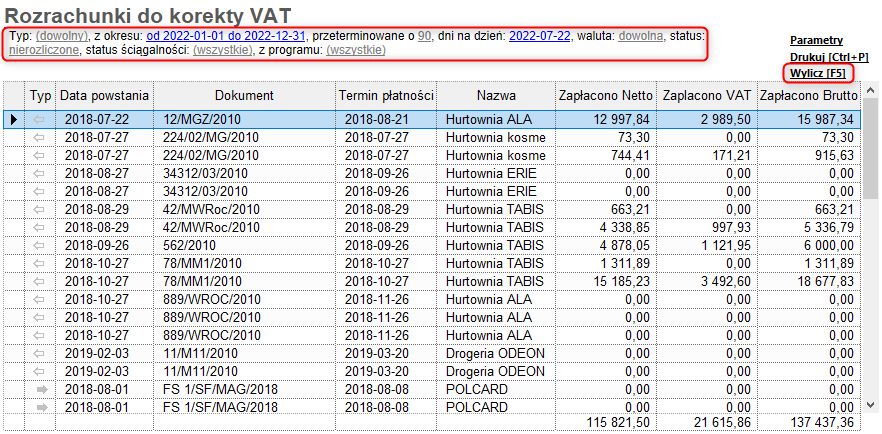The width and height of the screenshot is (882, 434).
Task: Change the Typ filter value (dowolny)
Action: (62, 36)
